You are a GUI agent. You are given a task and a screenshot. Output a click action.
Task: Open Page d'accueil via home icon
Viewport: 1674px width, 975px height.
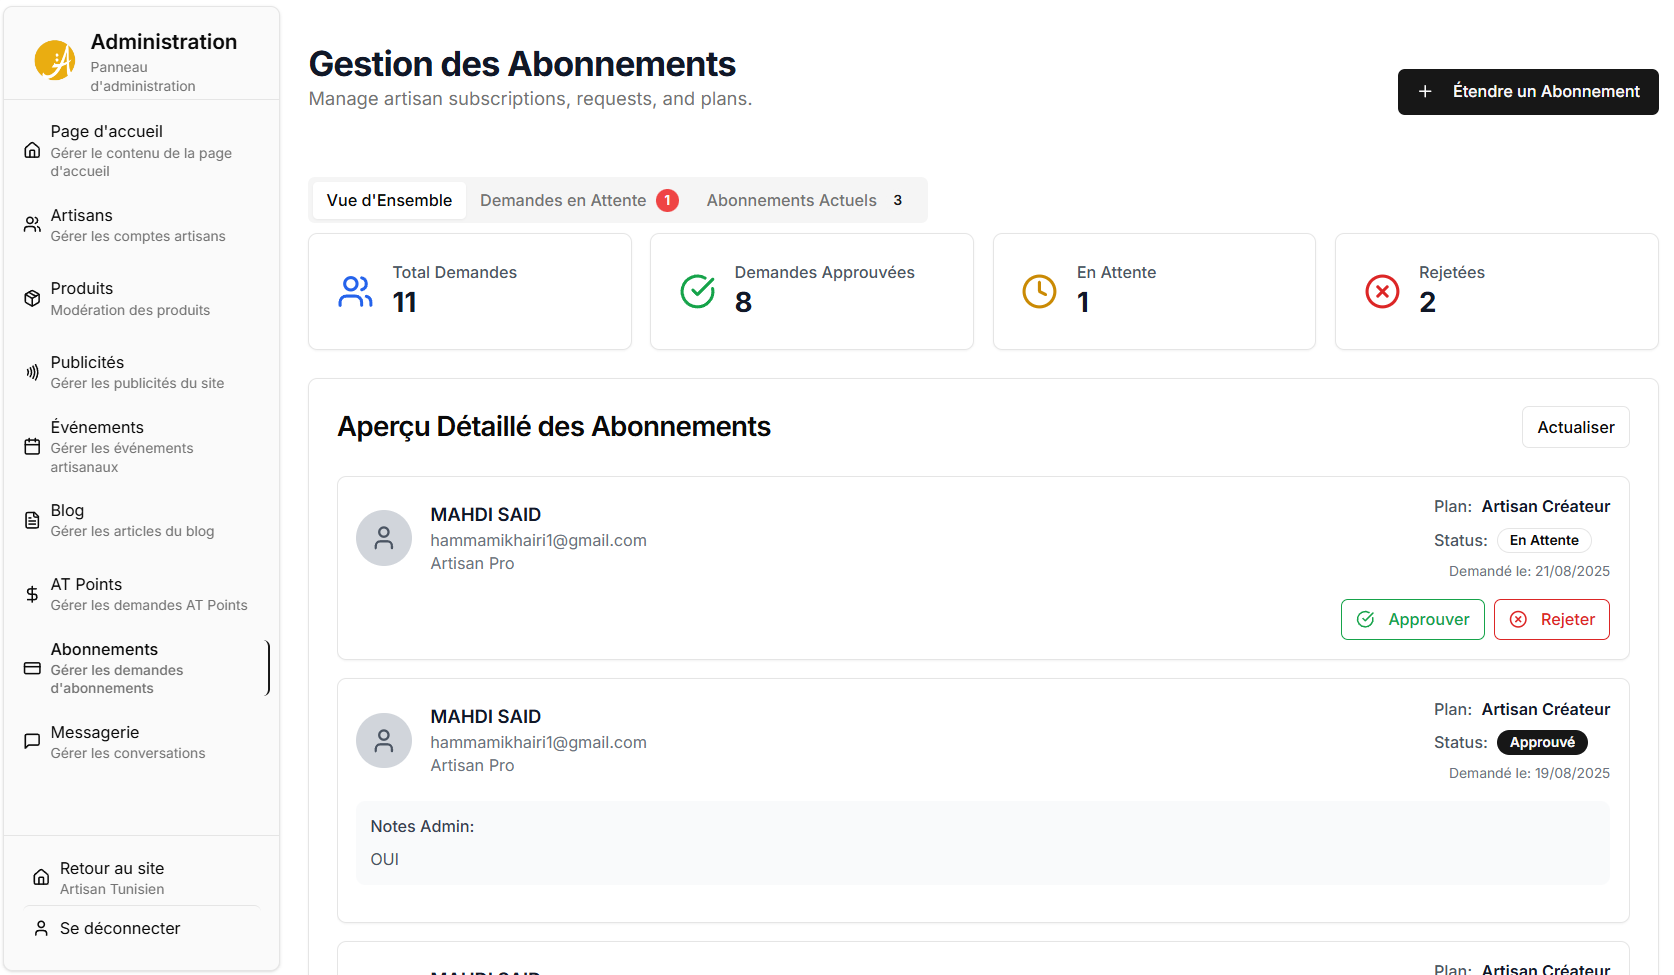click(32, 150)
